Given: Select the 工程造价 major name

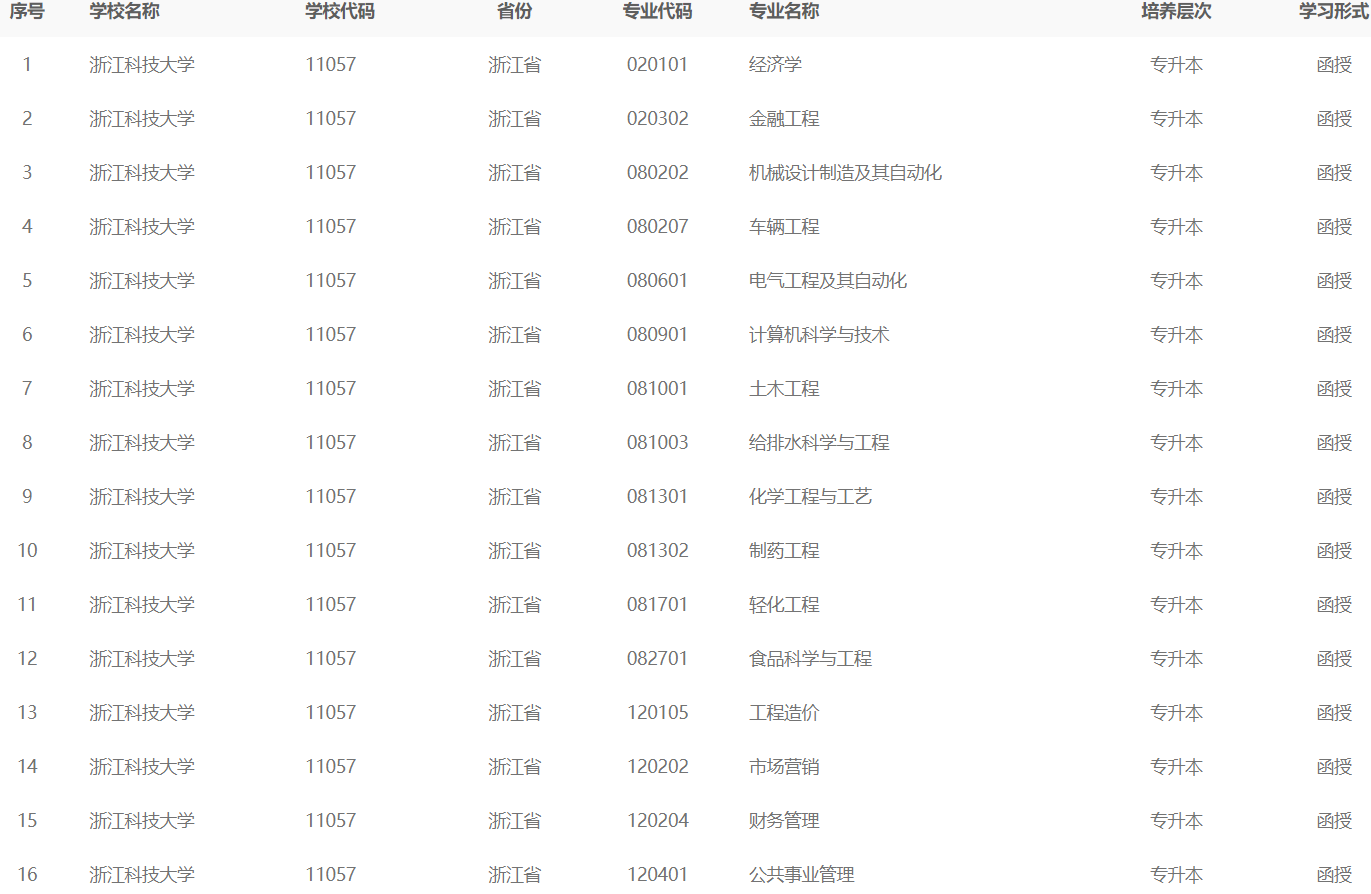Looking at the screenshot, I should click(784, 713).
